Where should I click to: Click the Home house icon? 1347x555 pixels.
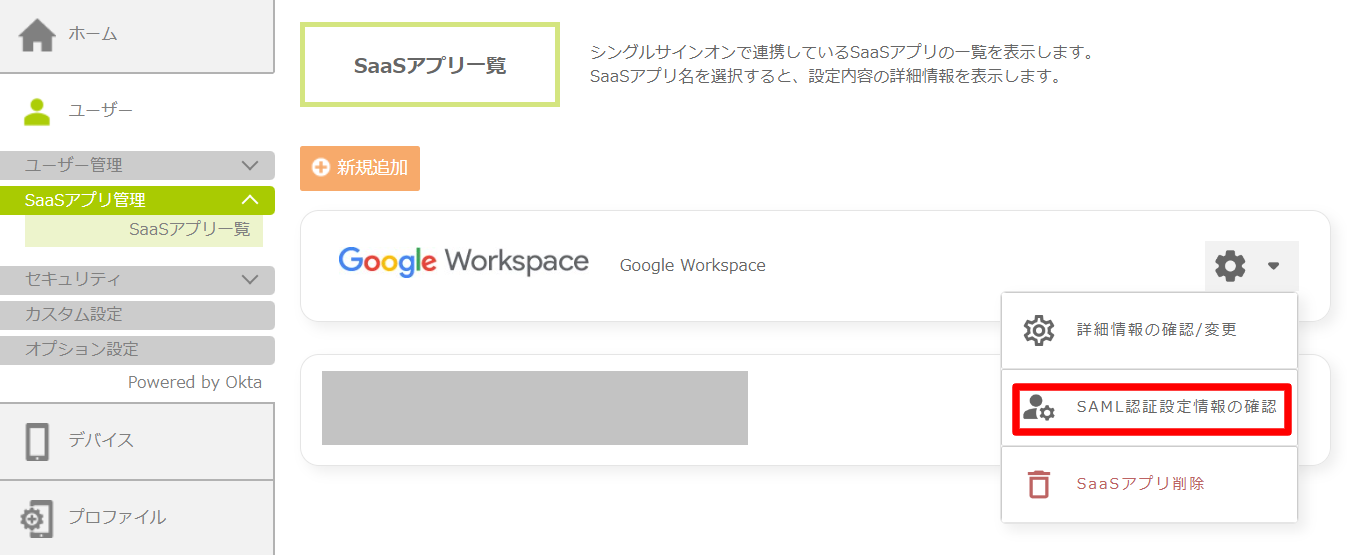click(x=38, y=34)
